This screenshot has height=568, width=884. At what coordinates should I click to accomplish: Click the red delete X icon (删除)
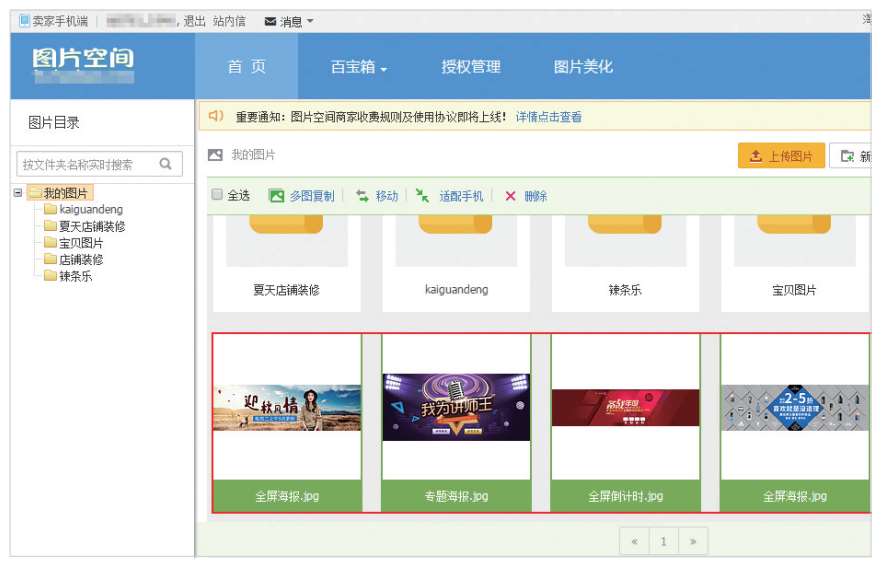[510, 196]
